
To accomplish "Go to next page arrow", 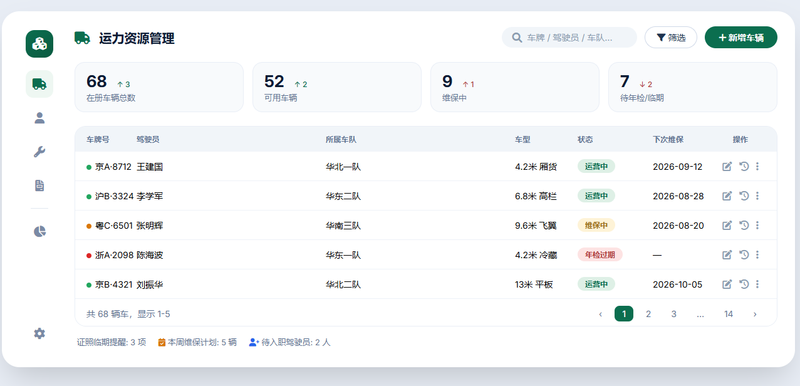I will pyautogui.click(x=755, y=314).
